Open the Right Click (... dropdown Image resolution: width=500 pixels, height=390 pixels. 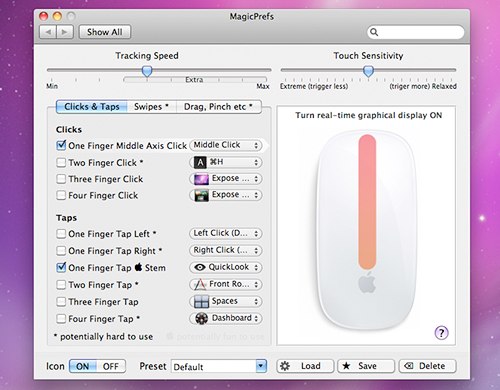coord(226,250)
